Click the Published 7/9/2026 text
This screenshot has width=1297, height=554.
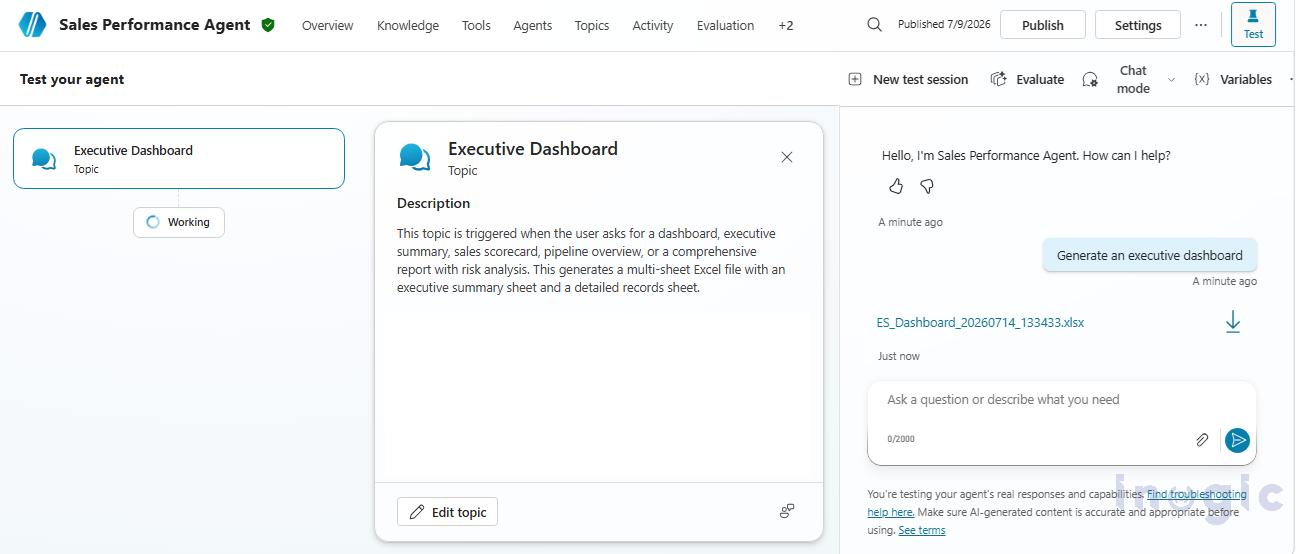tap(944, 24)
